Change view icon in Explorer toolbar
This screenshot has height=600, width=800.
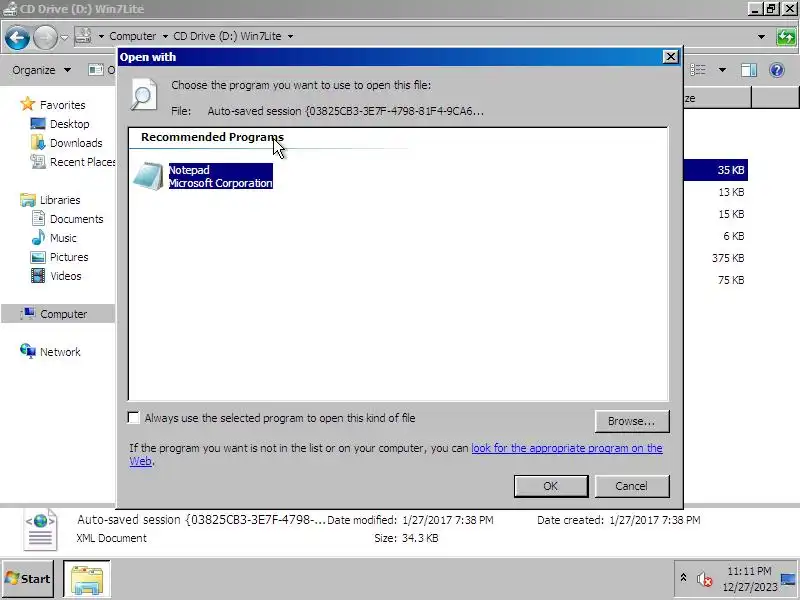tap(698, 70)
